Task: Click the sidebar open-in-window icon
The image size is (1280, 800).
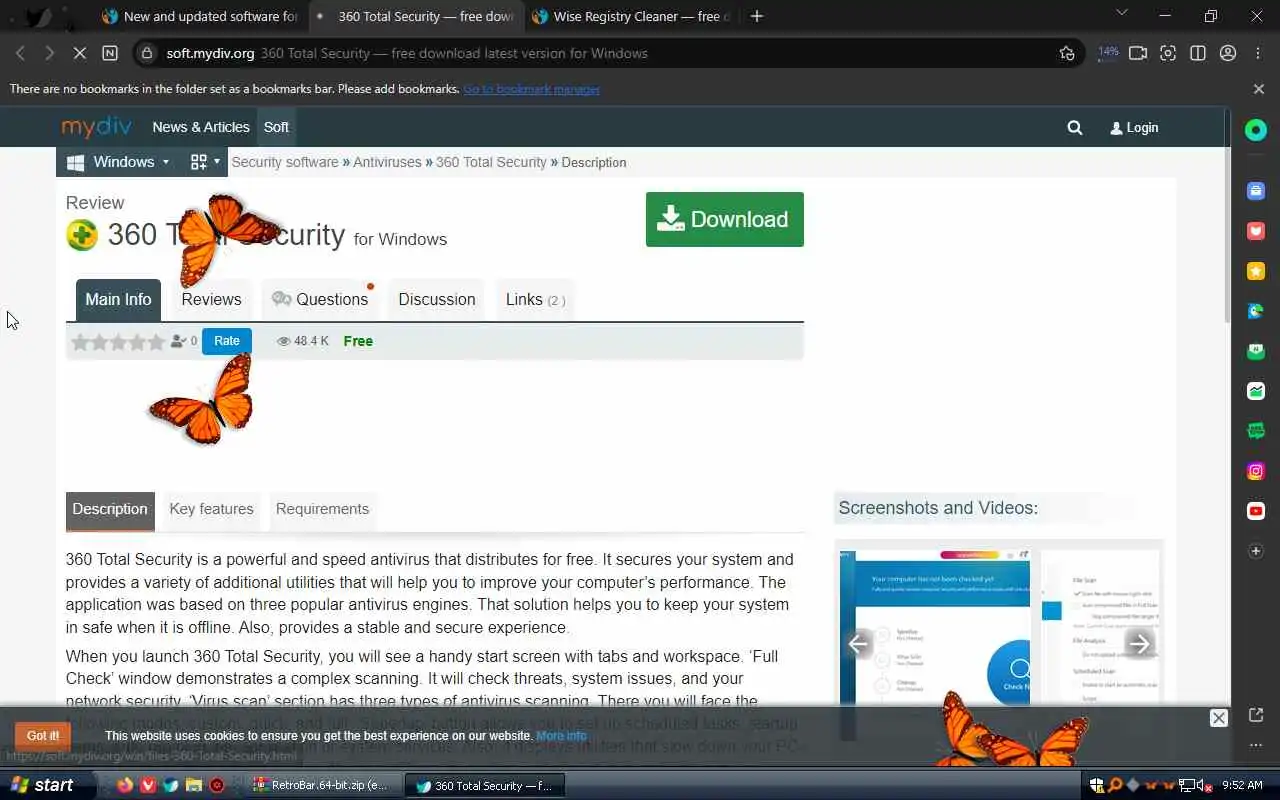Action: [1256, 714]
